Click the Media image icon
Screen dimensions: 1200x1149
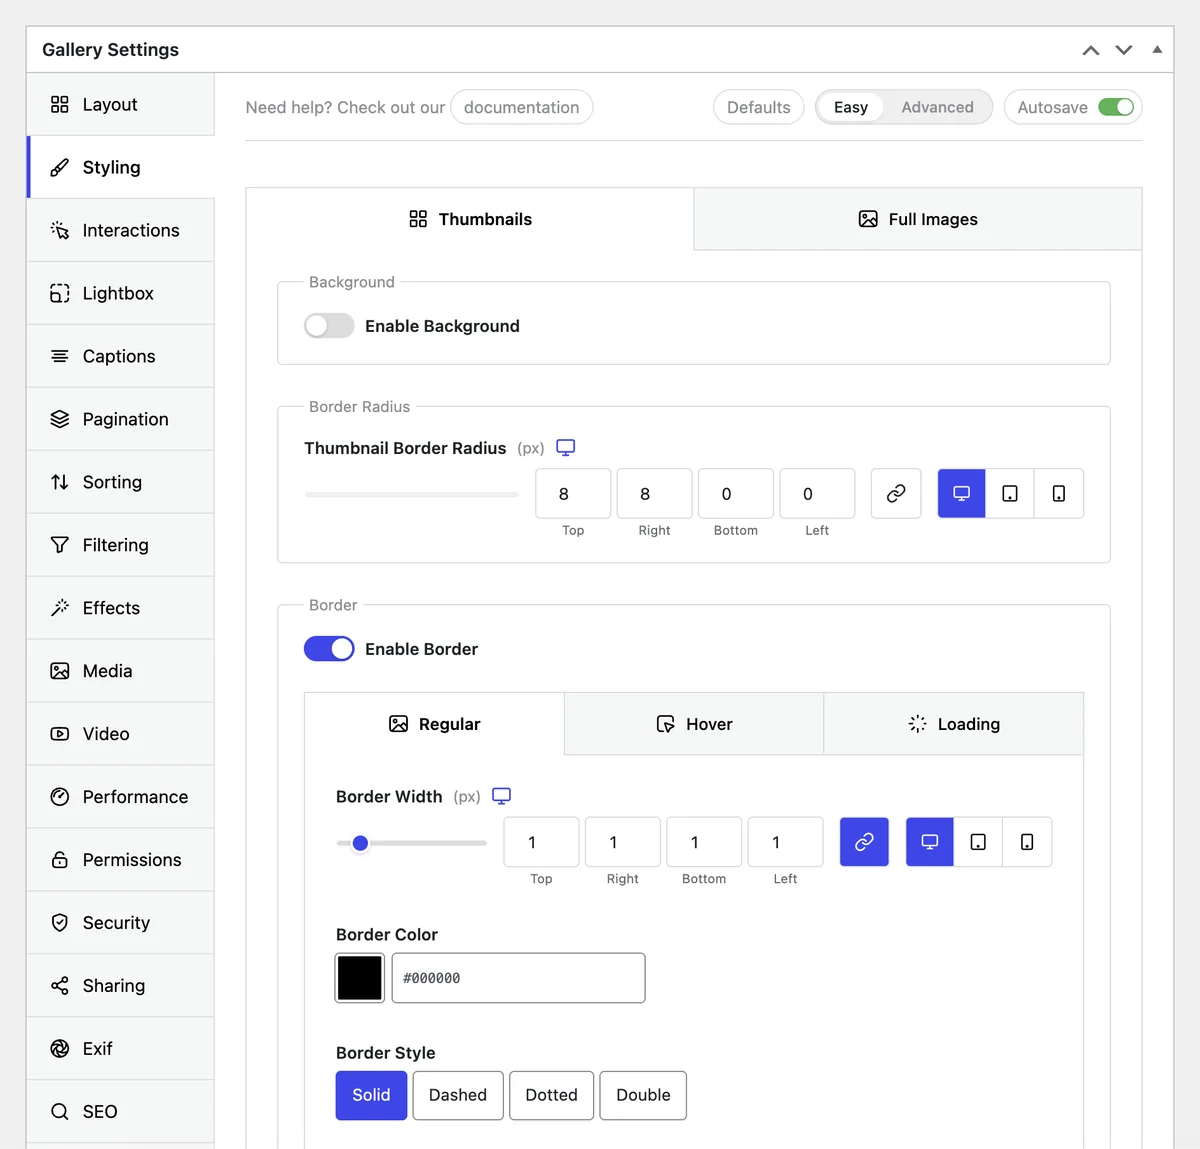(x=60, y=671)
